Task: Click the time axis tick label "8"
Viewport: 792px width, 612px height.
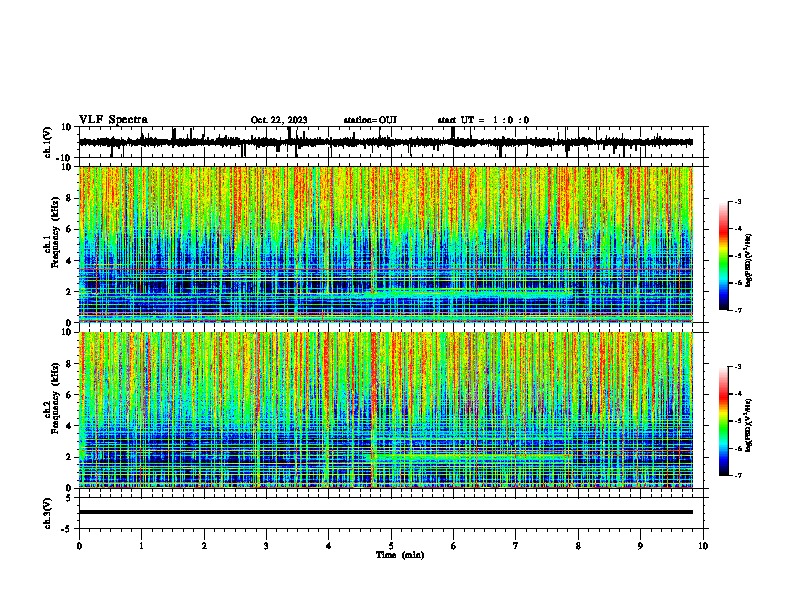Action: pyautogui.click(x=578, y=546)
